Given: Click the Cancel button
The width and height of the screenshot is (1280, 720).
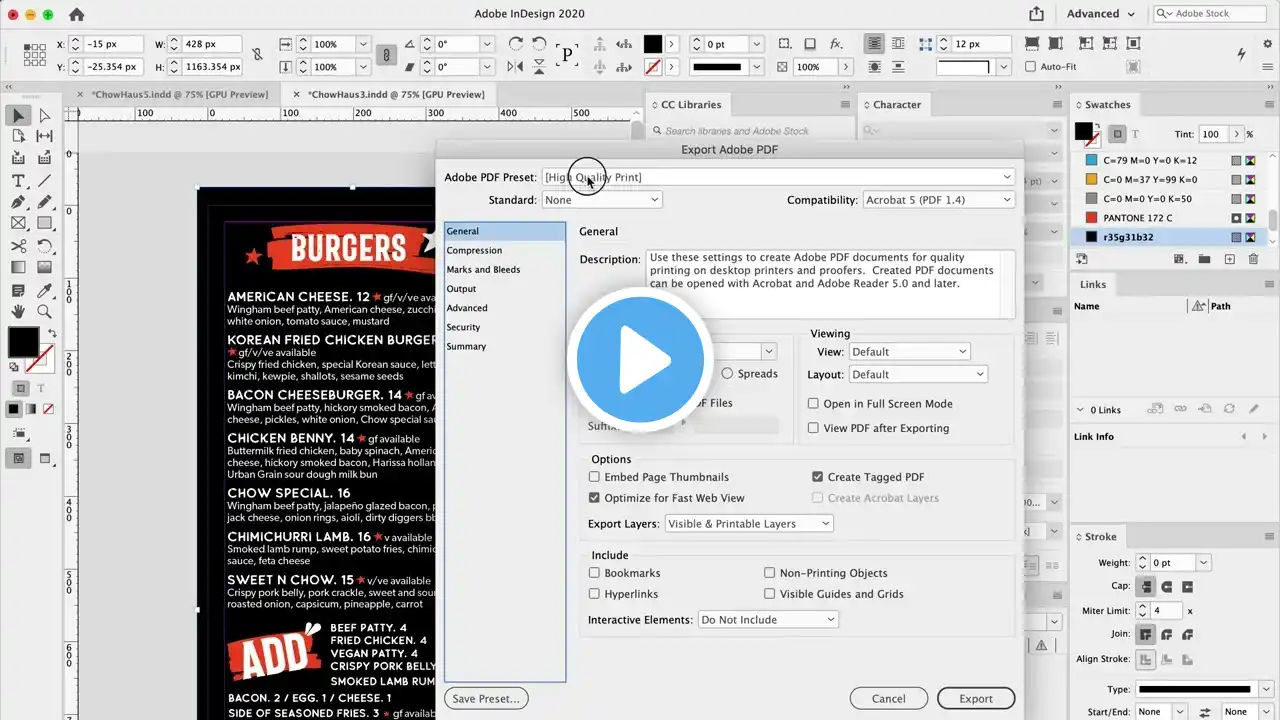Looking at the screenshot, I should tap(889, 699).
